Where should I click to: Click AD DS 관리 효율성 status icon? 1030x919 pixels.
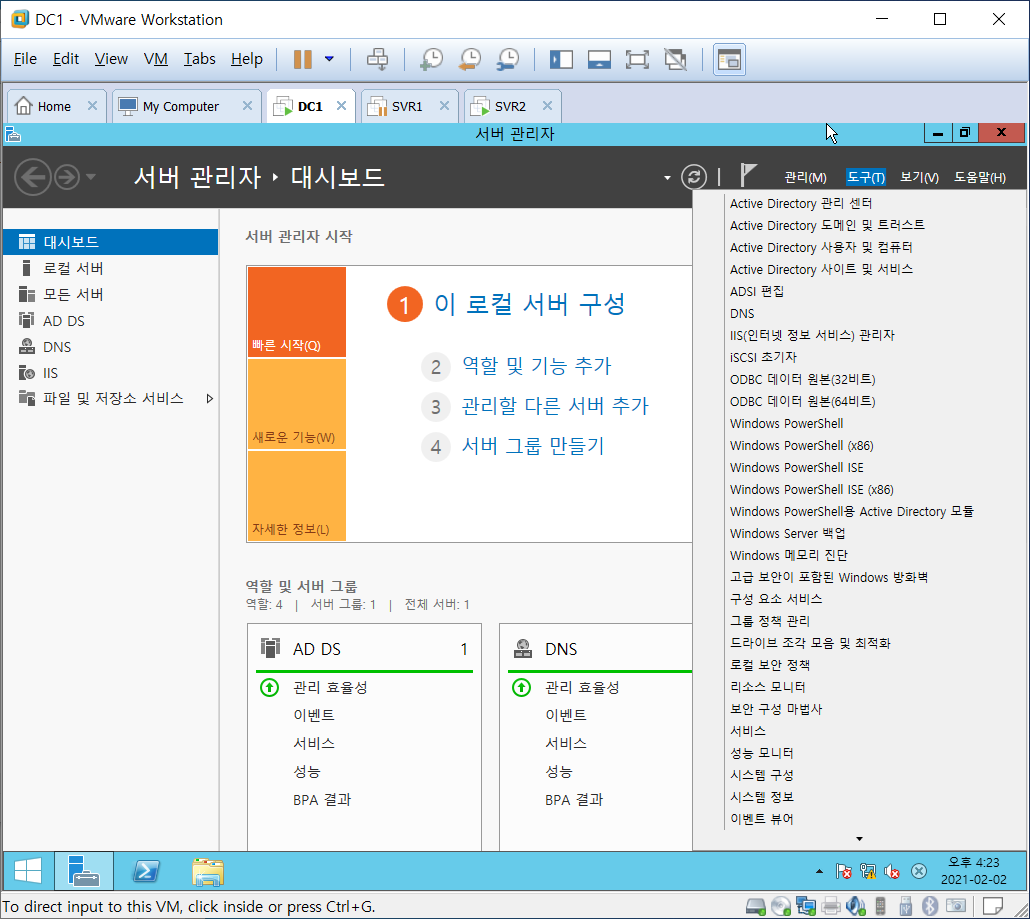(x=269, y=687)
